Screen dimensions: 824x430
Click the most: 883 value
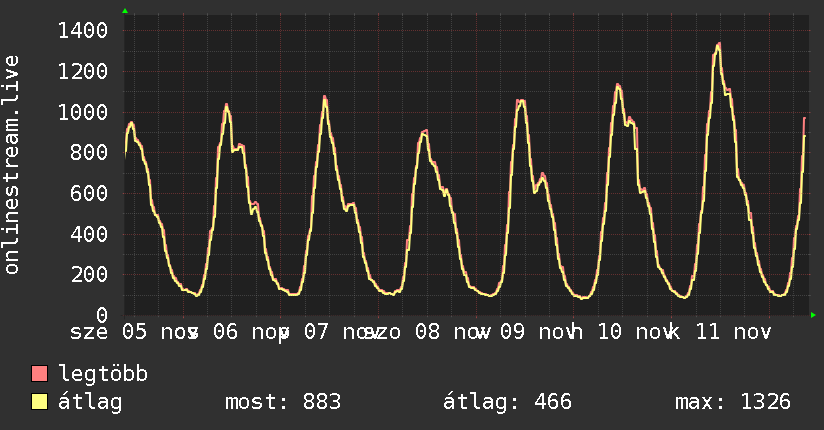tap(283, 403)
